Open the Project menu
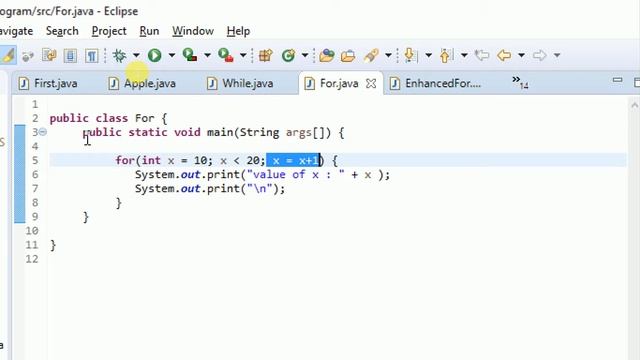 point(109,31)
